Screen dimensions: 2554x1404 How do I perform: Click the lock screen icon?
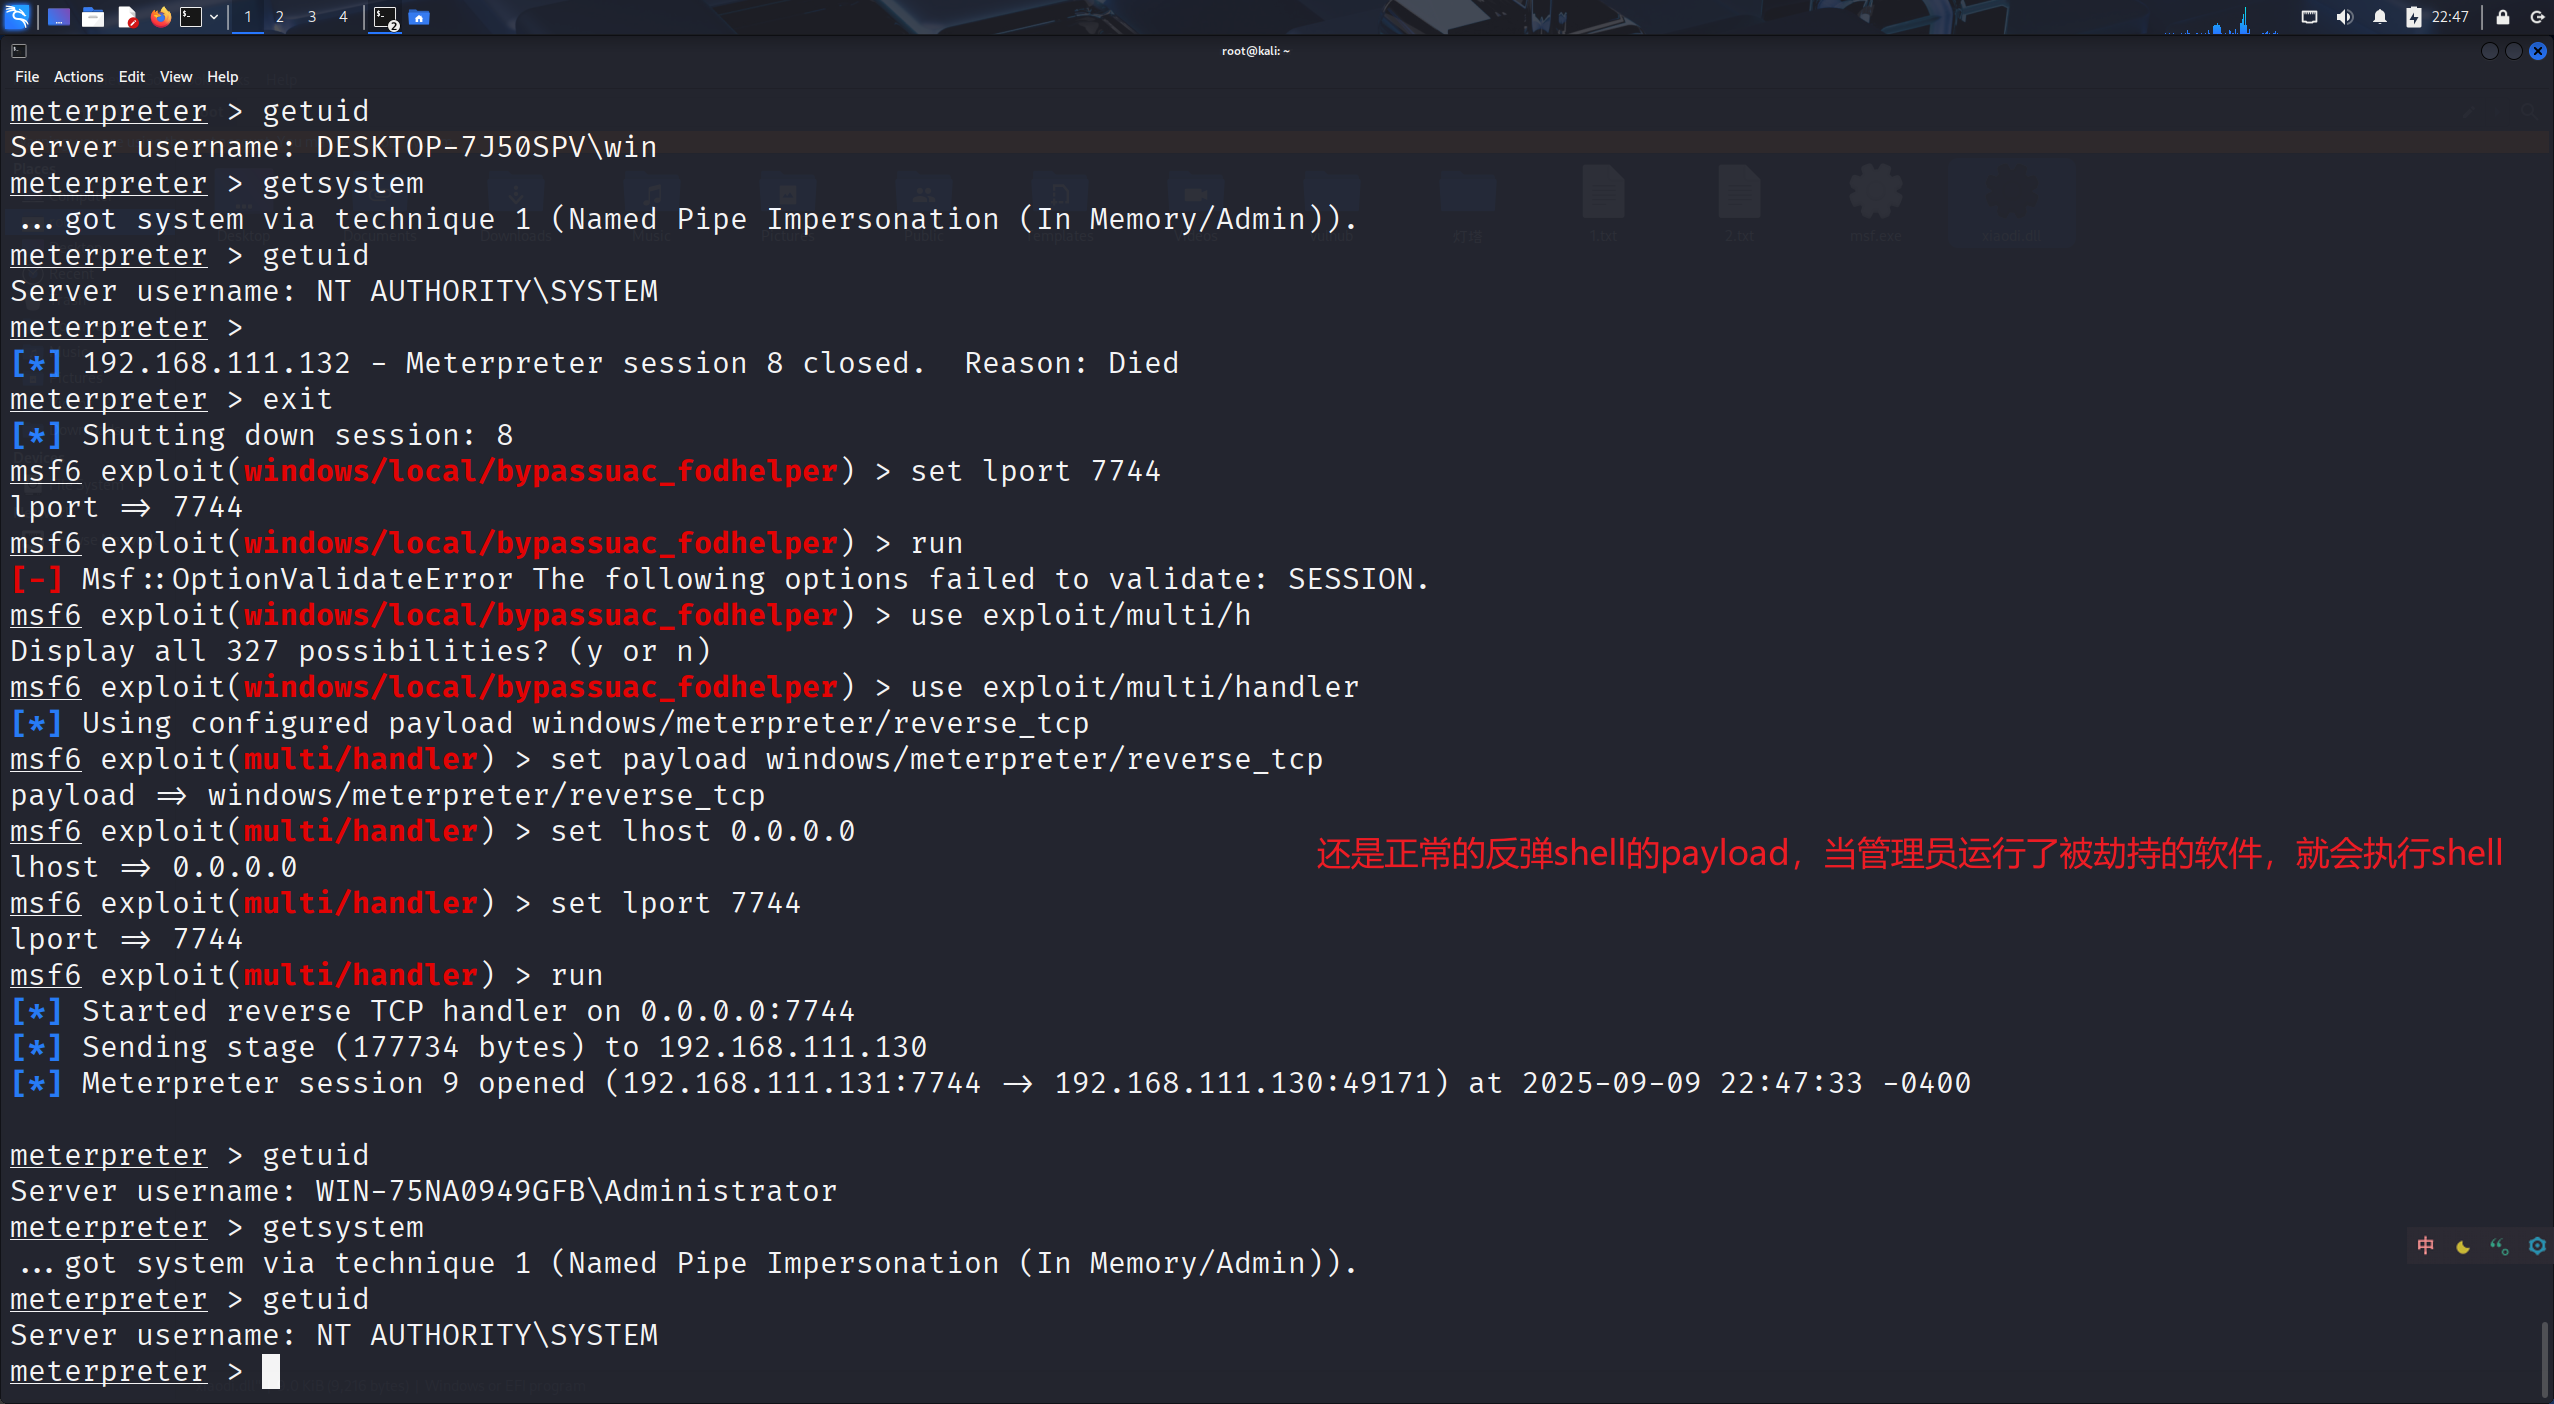pyautogui.click(x=2503, y=17)
